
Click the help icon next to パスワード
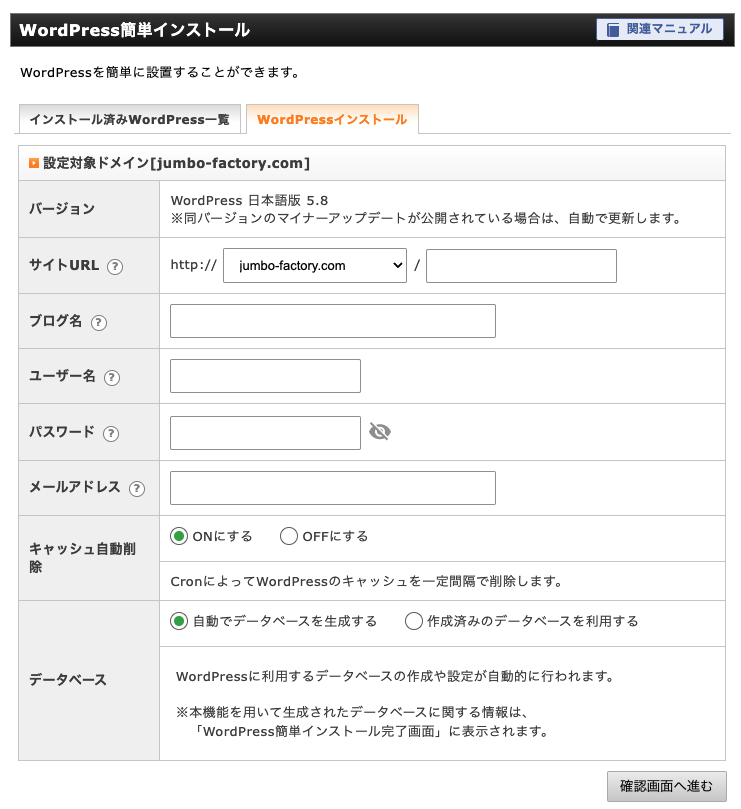click(111, 433)
